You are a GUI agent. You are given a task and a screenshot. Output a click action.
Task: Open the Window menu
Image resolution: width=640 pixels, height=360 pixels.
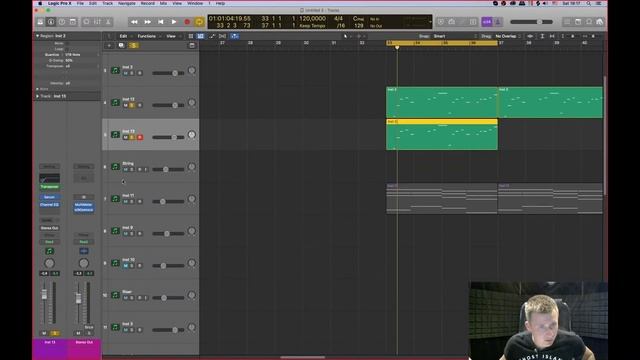pos(195,3)
